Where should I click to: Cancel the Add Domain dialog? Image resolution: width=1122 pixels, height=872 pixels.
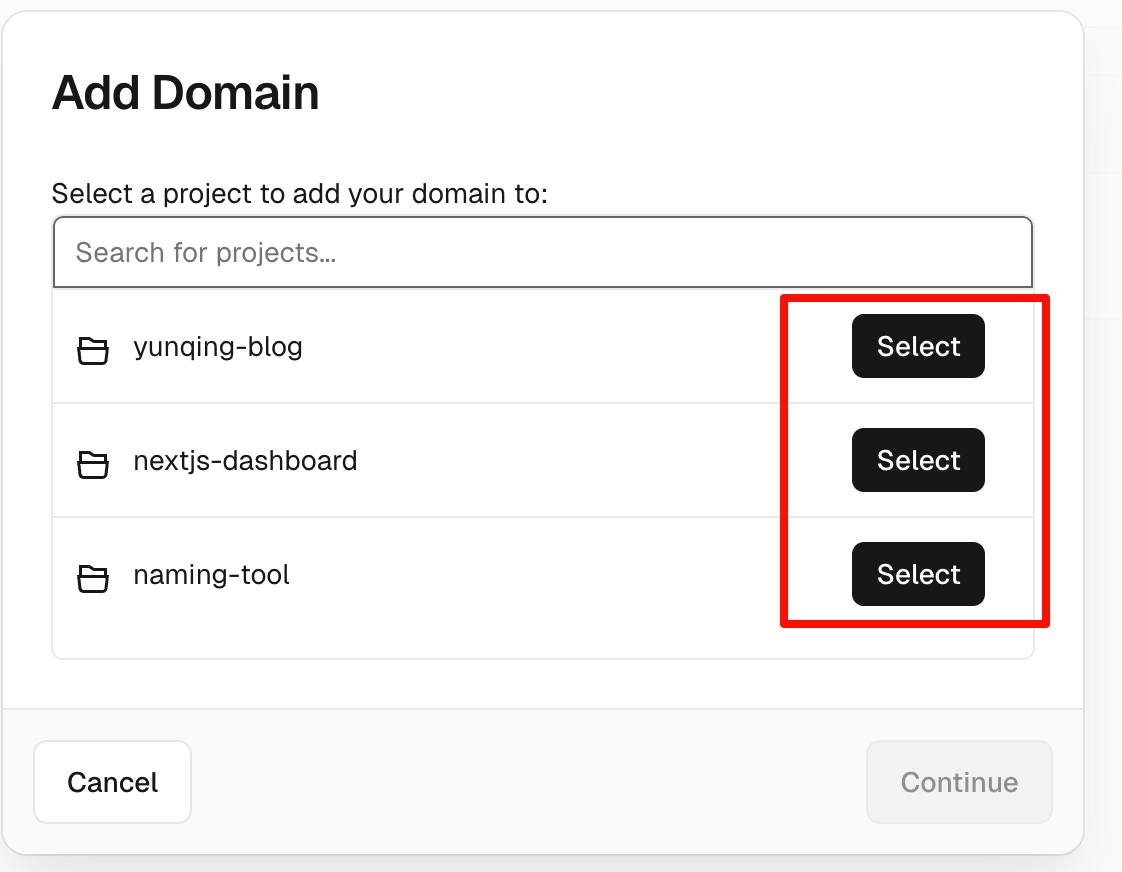[112, 782]
